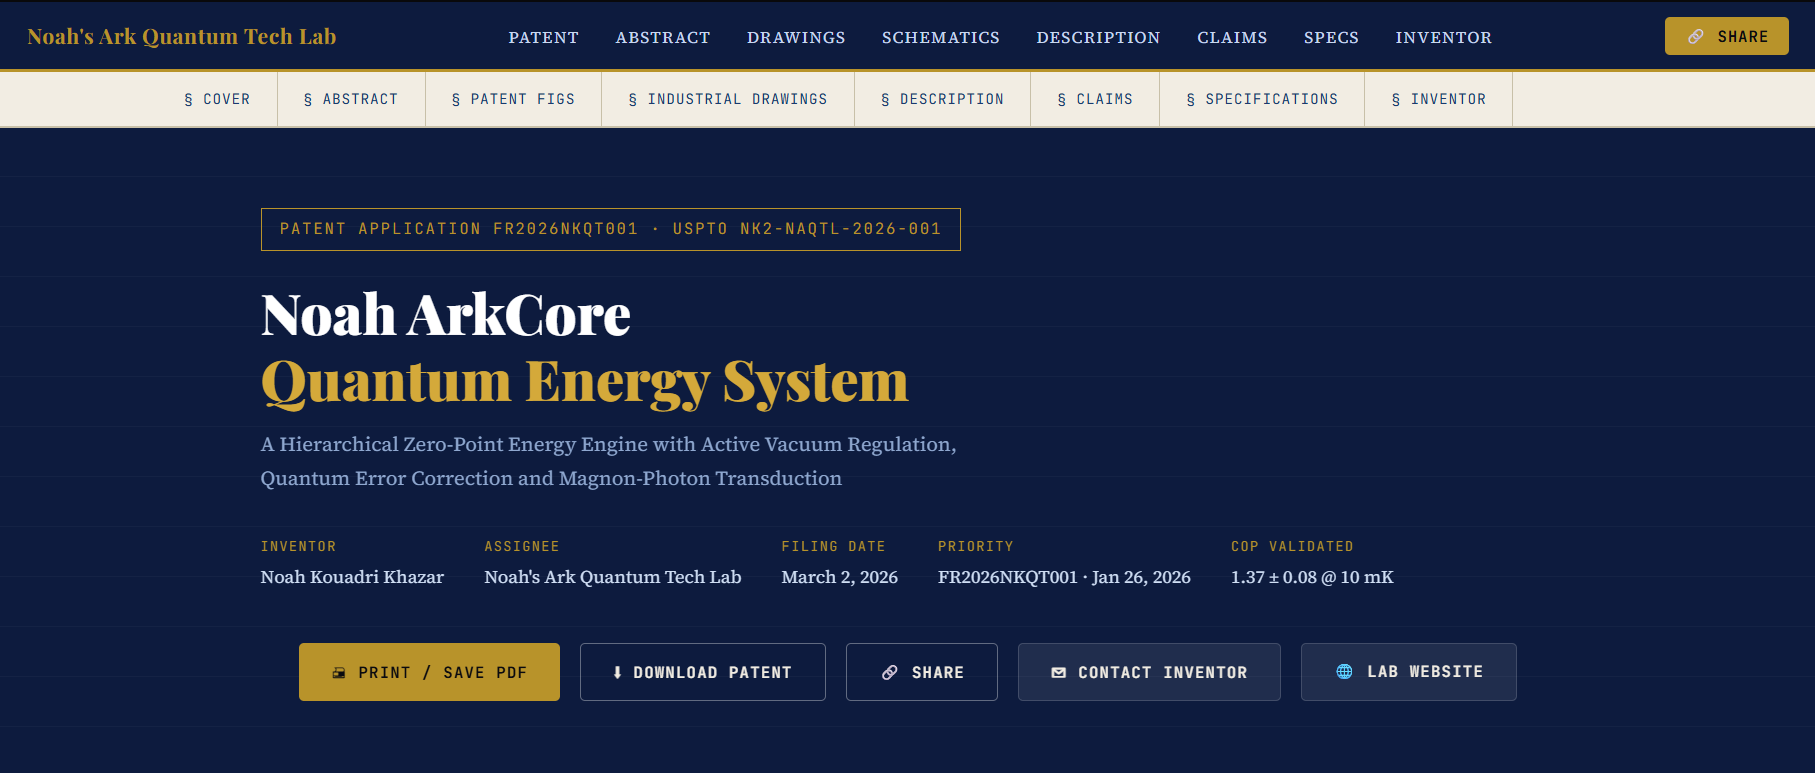Click the patent application number badge
Screen dimensions: 1815x773
[610, 229]
